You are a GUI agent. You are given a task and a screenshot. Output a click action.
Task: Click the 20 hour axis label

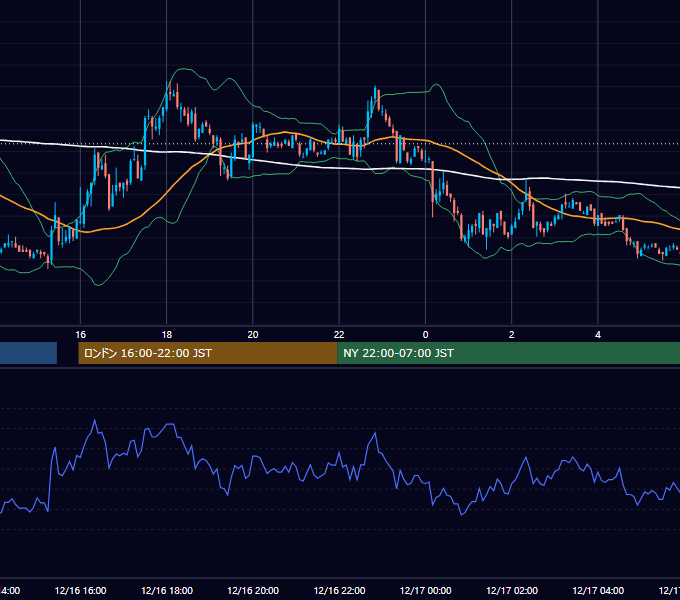pyautogui.click(x=253, y=335)
